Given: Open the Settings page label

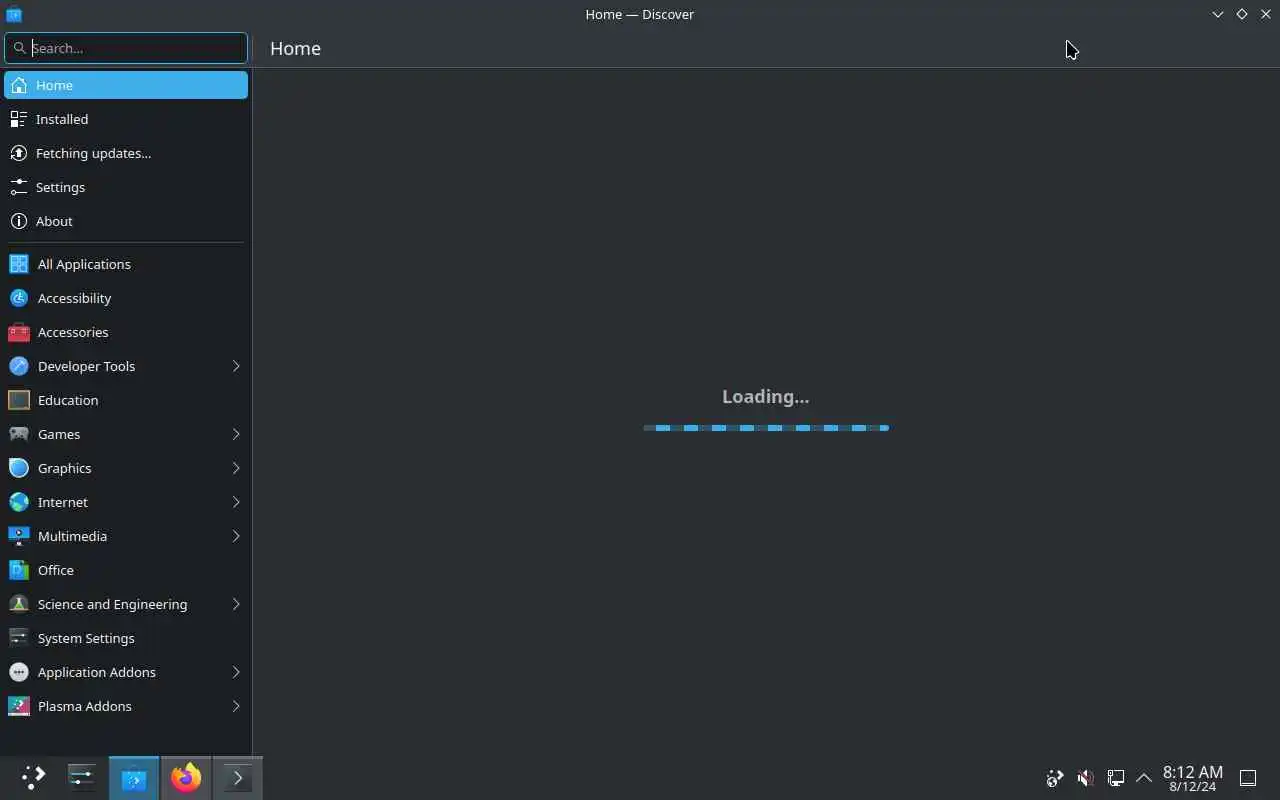Looking at the screenshot, I should coord(60,187).
